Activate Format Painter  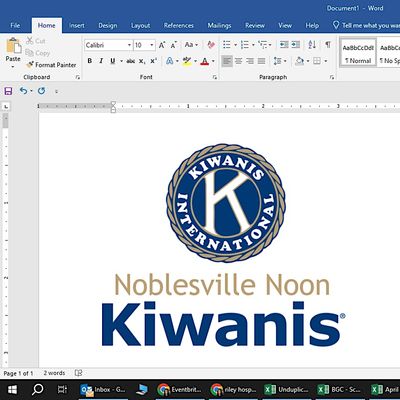pyautogui.click(x=51, y=65)
